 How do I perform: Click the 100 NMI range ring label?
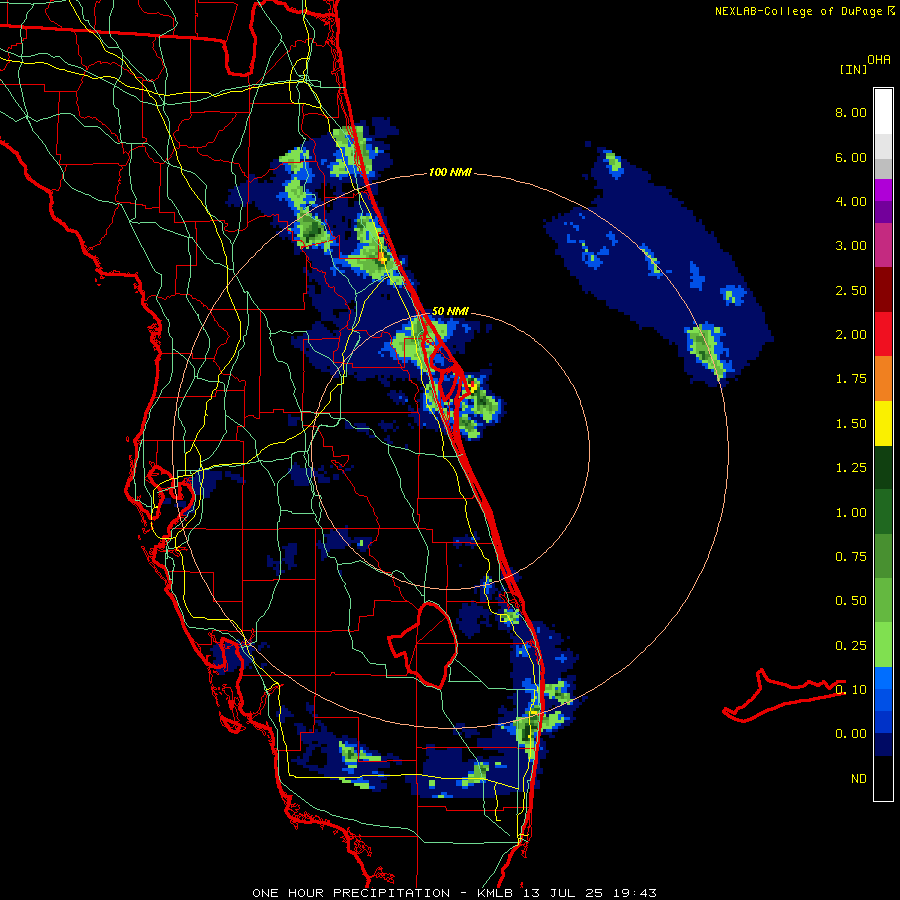point(450,172)
